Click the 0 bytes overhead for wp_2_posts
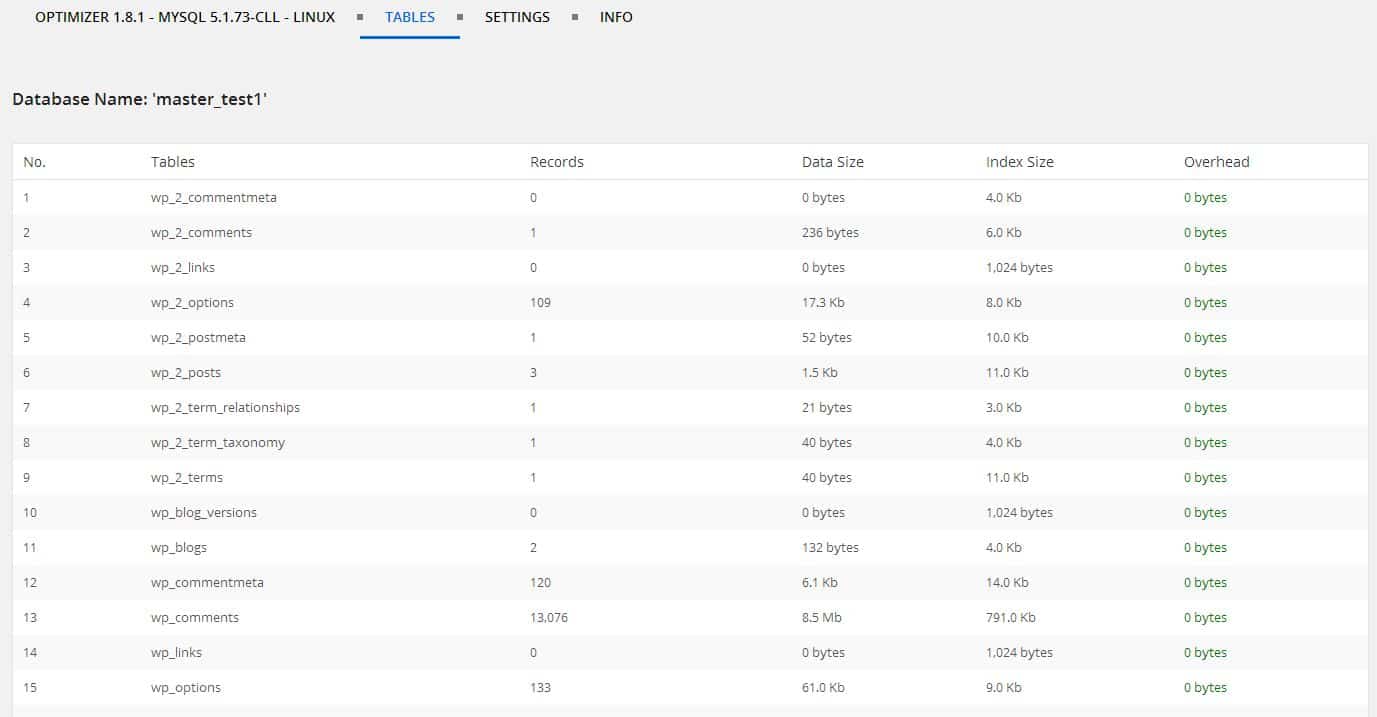Image resolution: width=1377 pixels, height=717 pixels. click(x=1204, y=372)
